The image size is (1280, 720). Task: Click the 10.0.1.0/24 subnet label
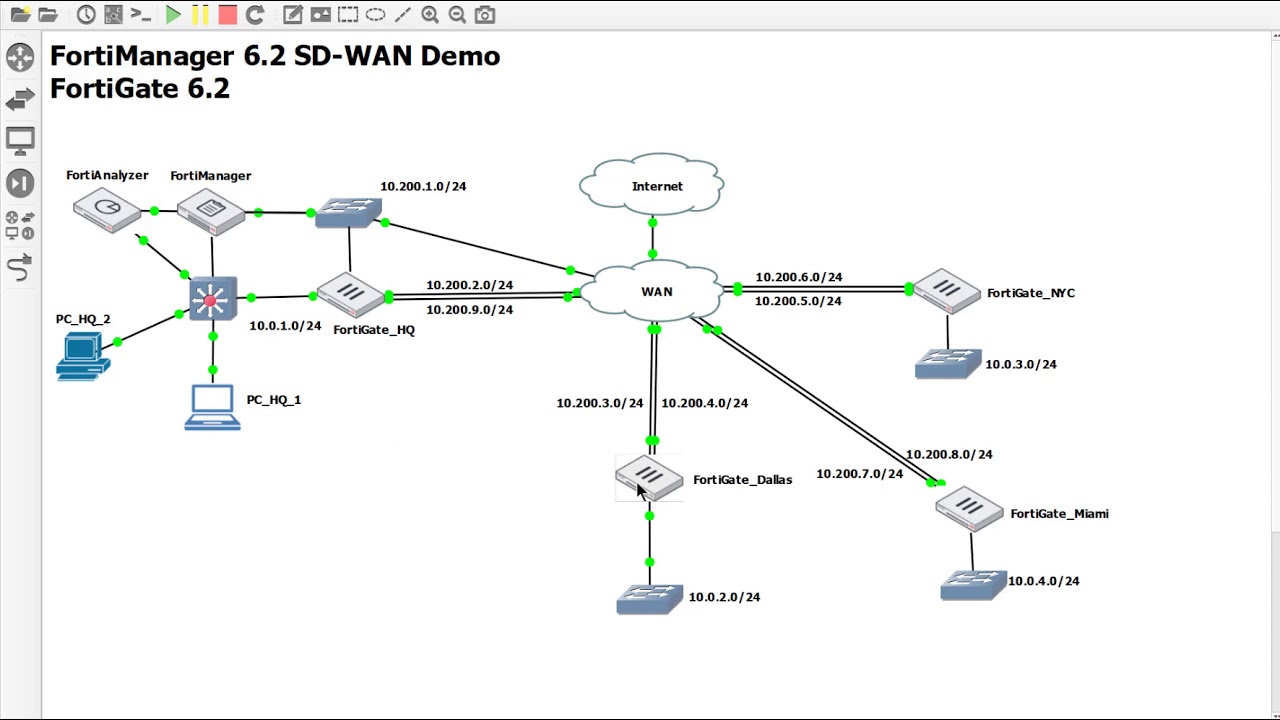285,326
